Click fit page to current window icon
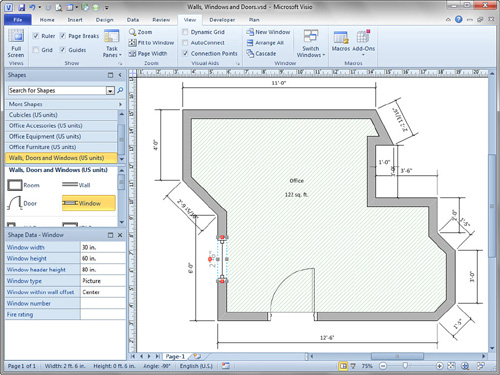The image size is (500, 375). click(x=451, y=366)
